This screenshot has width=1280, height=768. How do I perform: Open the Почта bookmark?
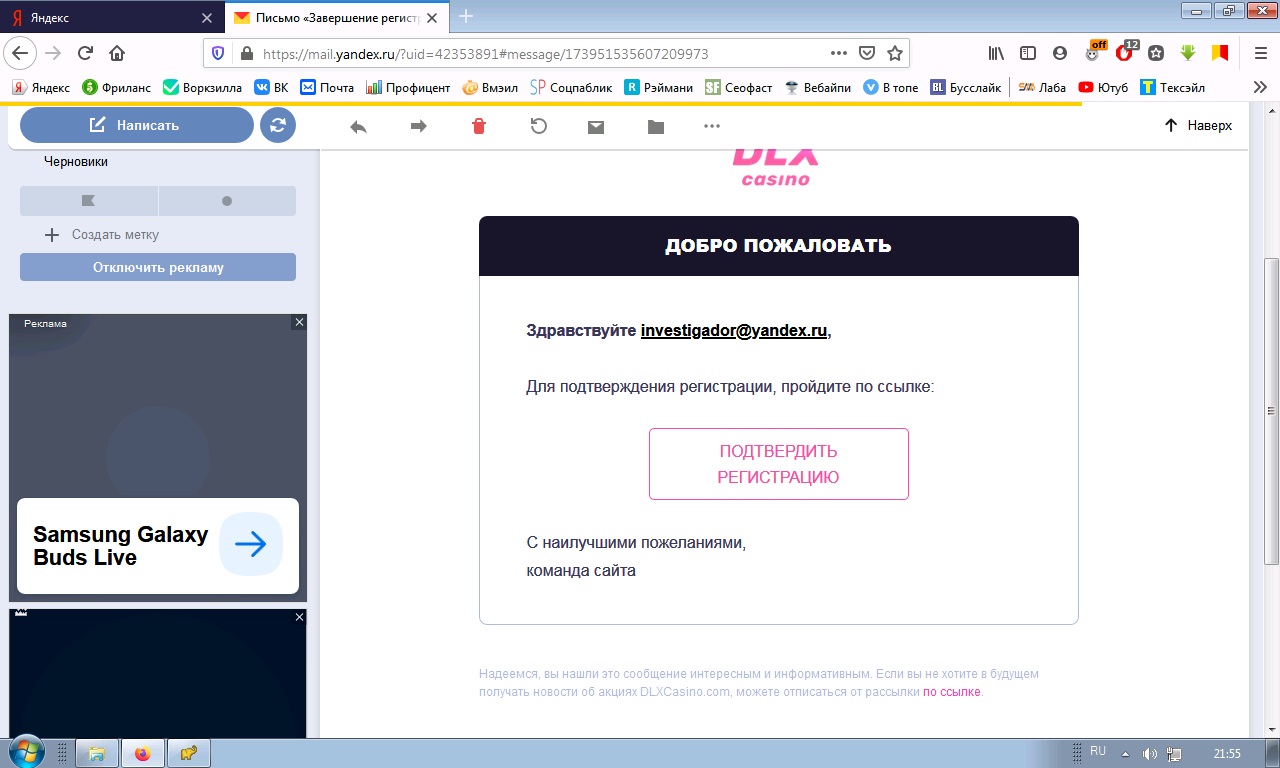coord(328,87)
